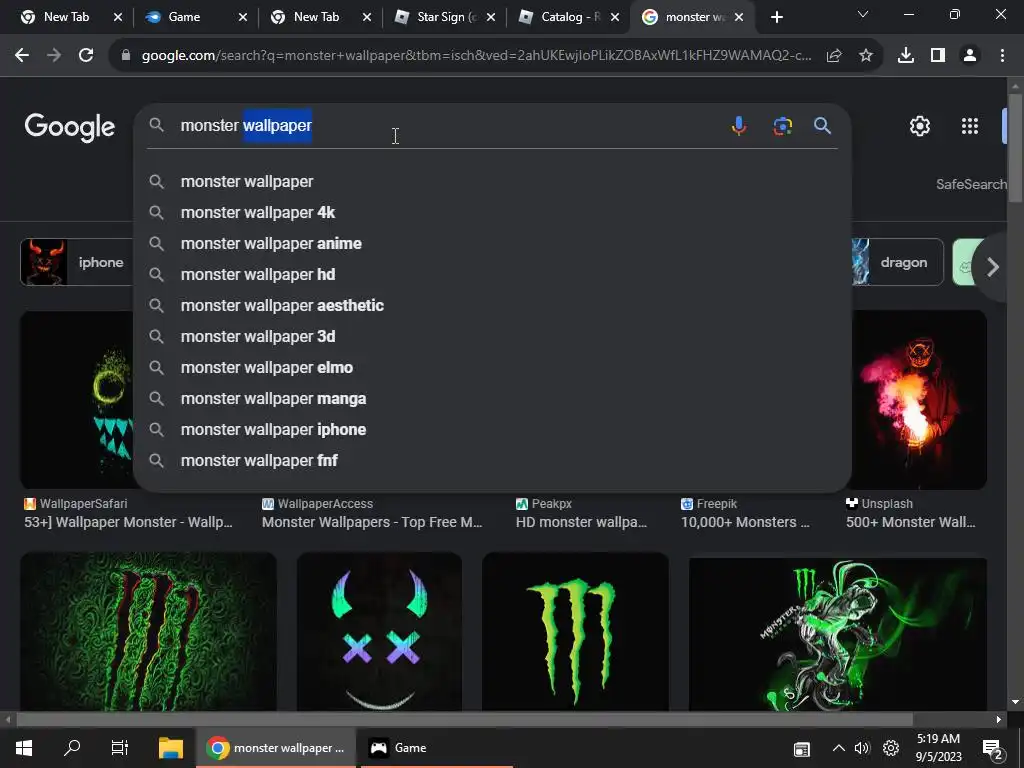Screen dimensions: 1024x768
Task: Open the Unsplash 500+ Monster Wallpapers link
Action: pos(910,513)
